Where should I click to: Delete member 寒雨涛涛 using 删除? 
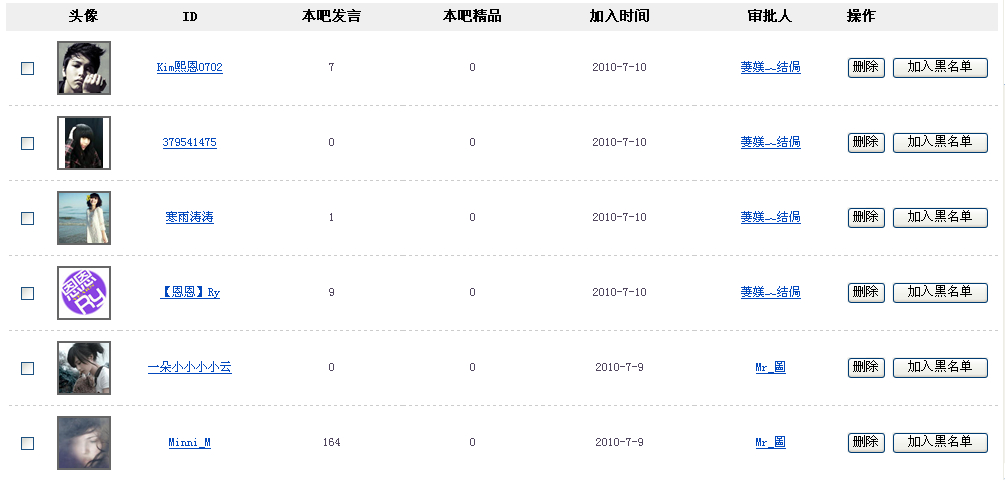click(x=866, y=217)
